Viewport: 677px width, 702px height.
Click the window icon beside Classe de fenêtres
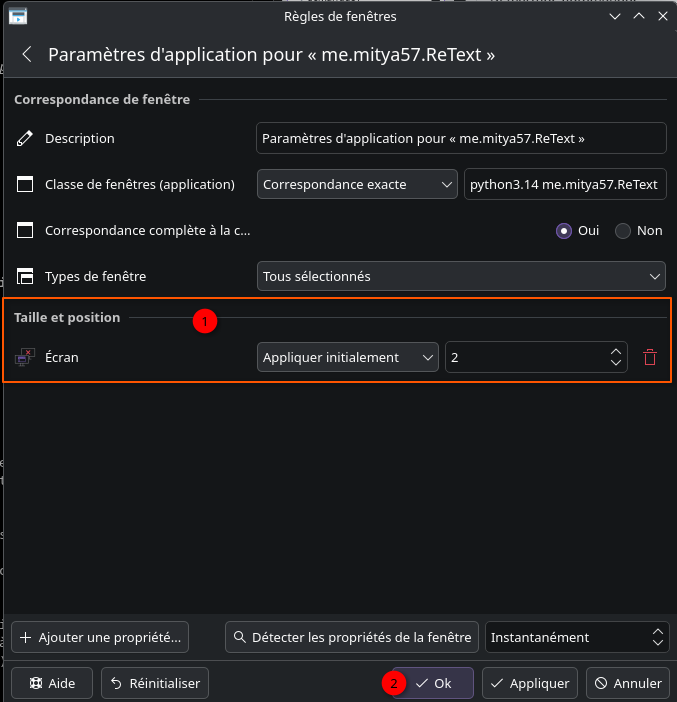click(25, 184)
